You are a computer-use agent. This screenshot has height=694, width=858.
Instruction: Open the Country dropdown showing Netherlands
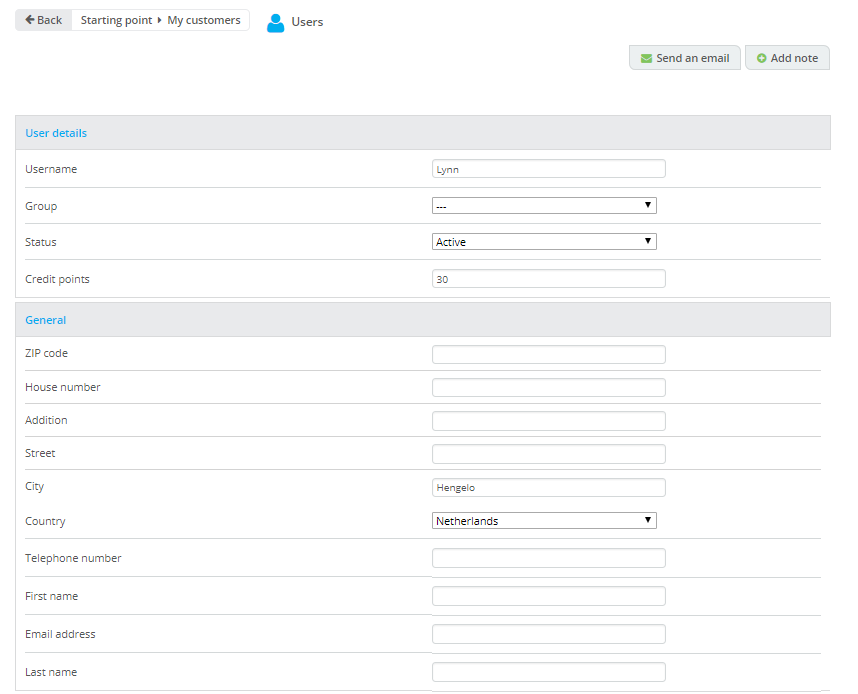click(544, 521)
